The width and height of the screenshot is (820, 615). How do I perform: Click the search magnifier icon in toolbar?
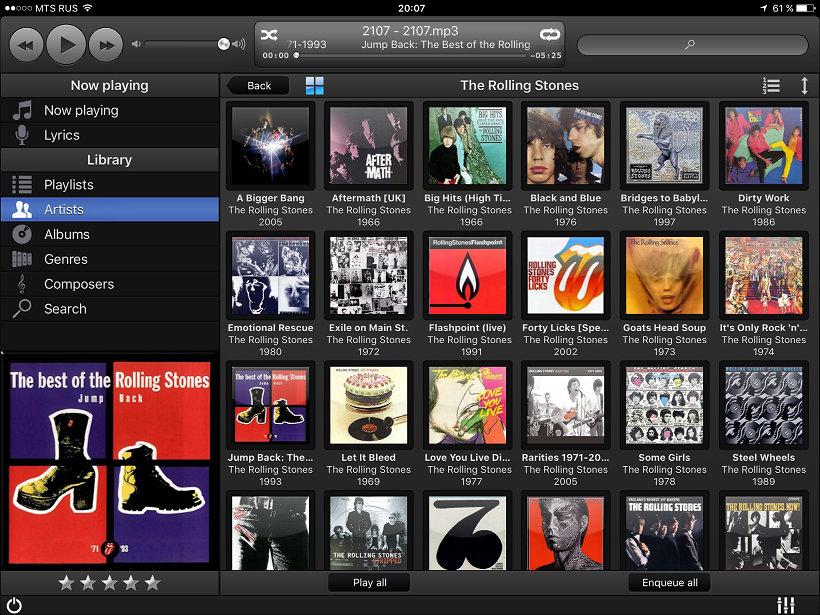pyautogui.click(x=690, y=45)
